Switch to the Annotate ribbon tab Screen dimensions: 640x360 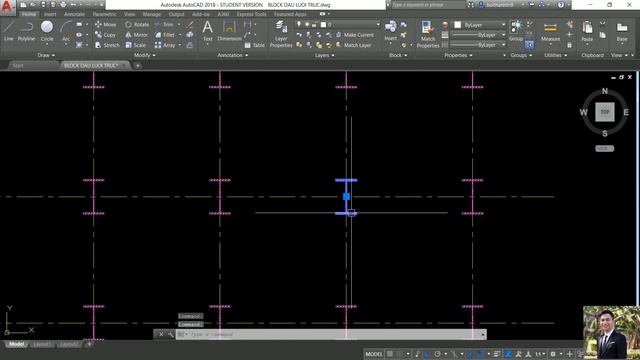click(x=75, y=14)
